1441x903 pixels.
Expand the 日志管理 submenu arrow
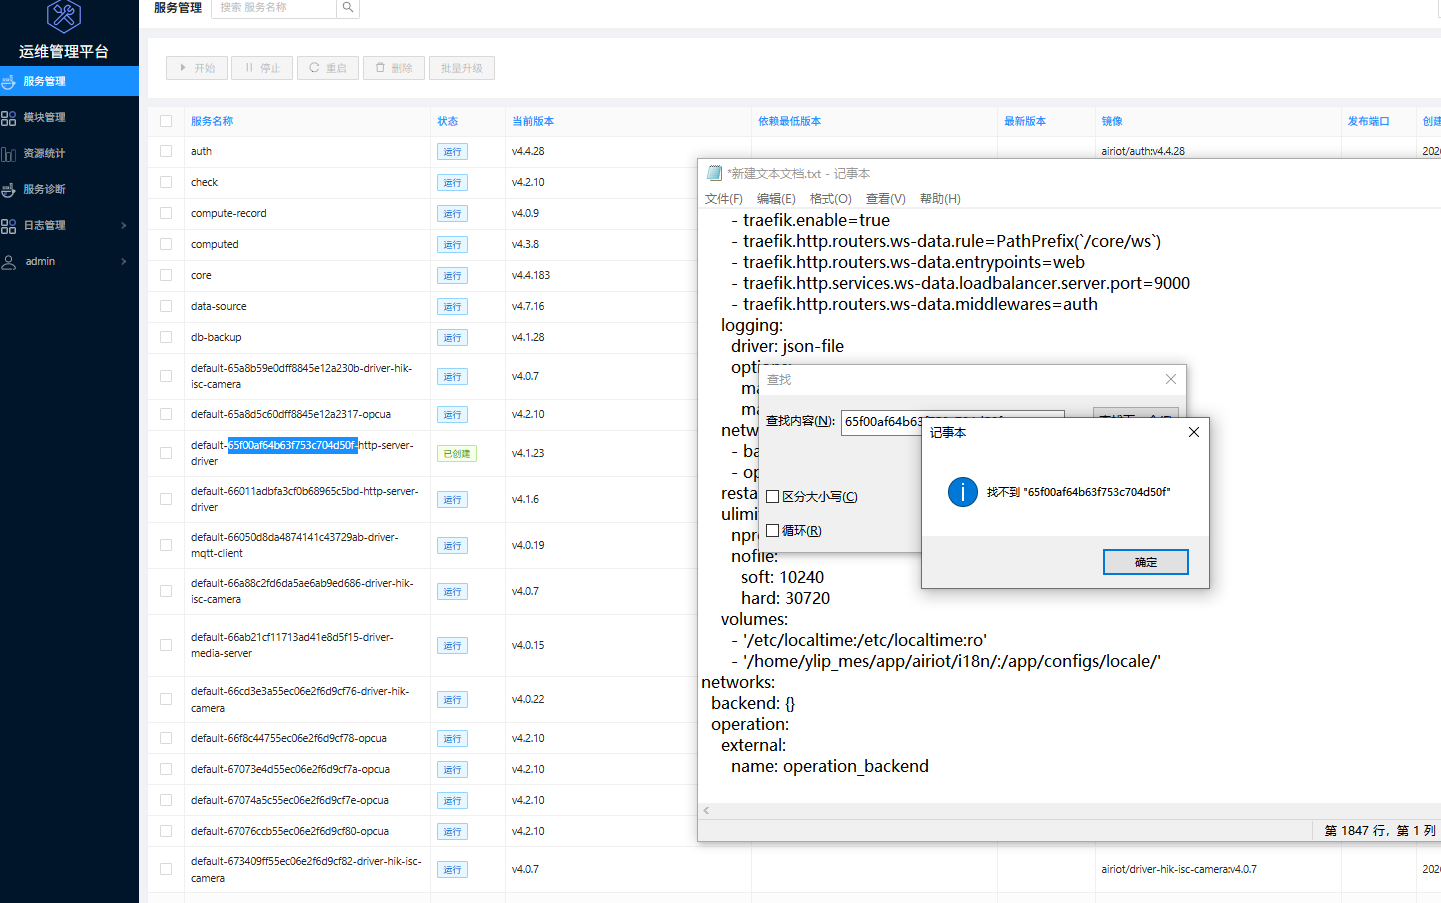click(x=124, y=225)
